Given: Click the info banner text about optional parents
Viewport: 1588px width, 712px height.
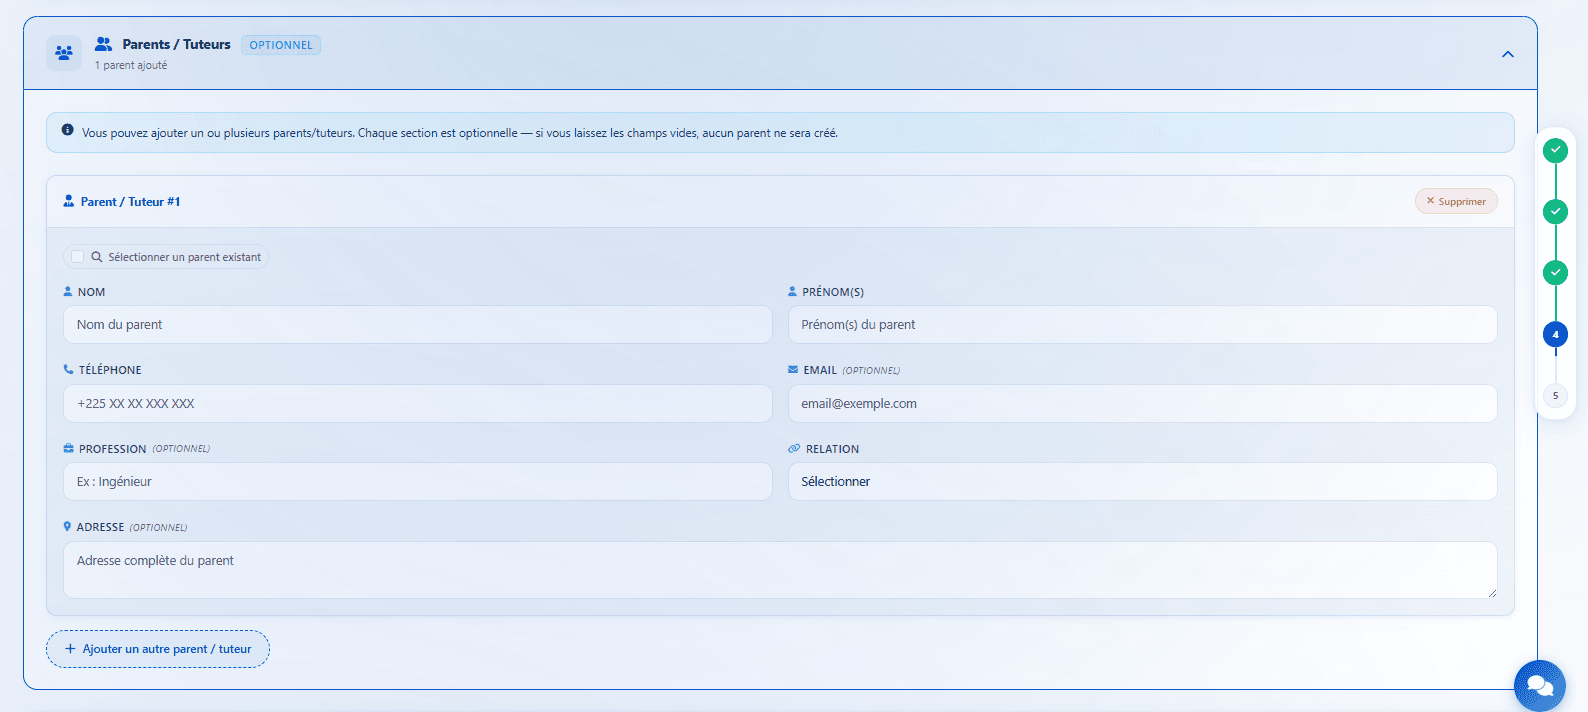Looking at the screenshot, I should tap(460, 133).
